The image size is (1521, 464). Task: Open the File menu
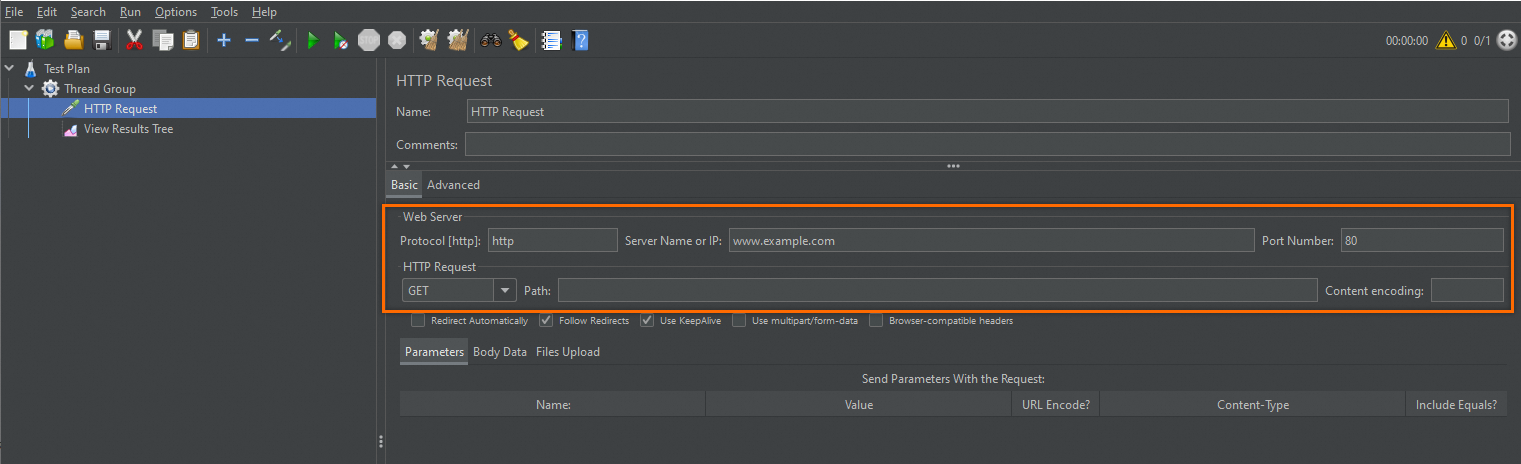click(x=14, y=12)
